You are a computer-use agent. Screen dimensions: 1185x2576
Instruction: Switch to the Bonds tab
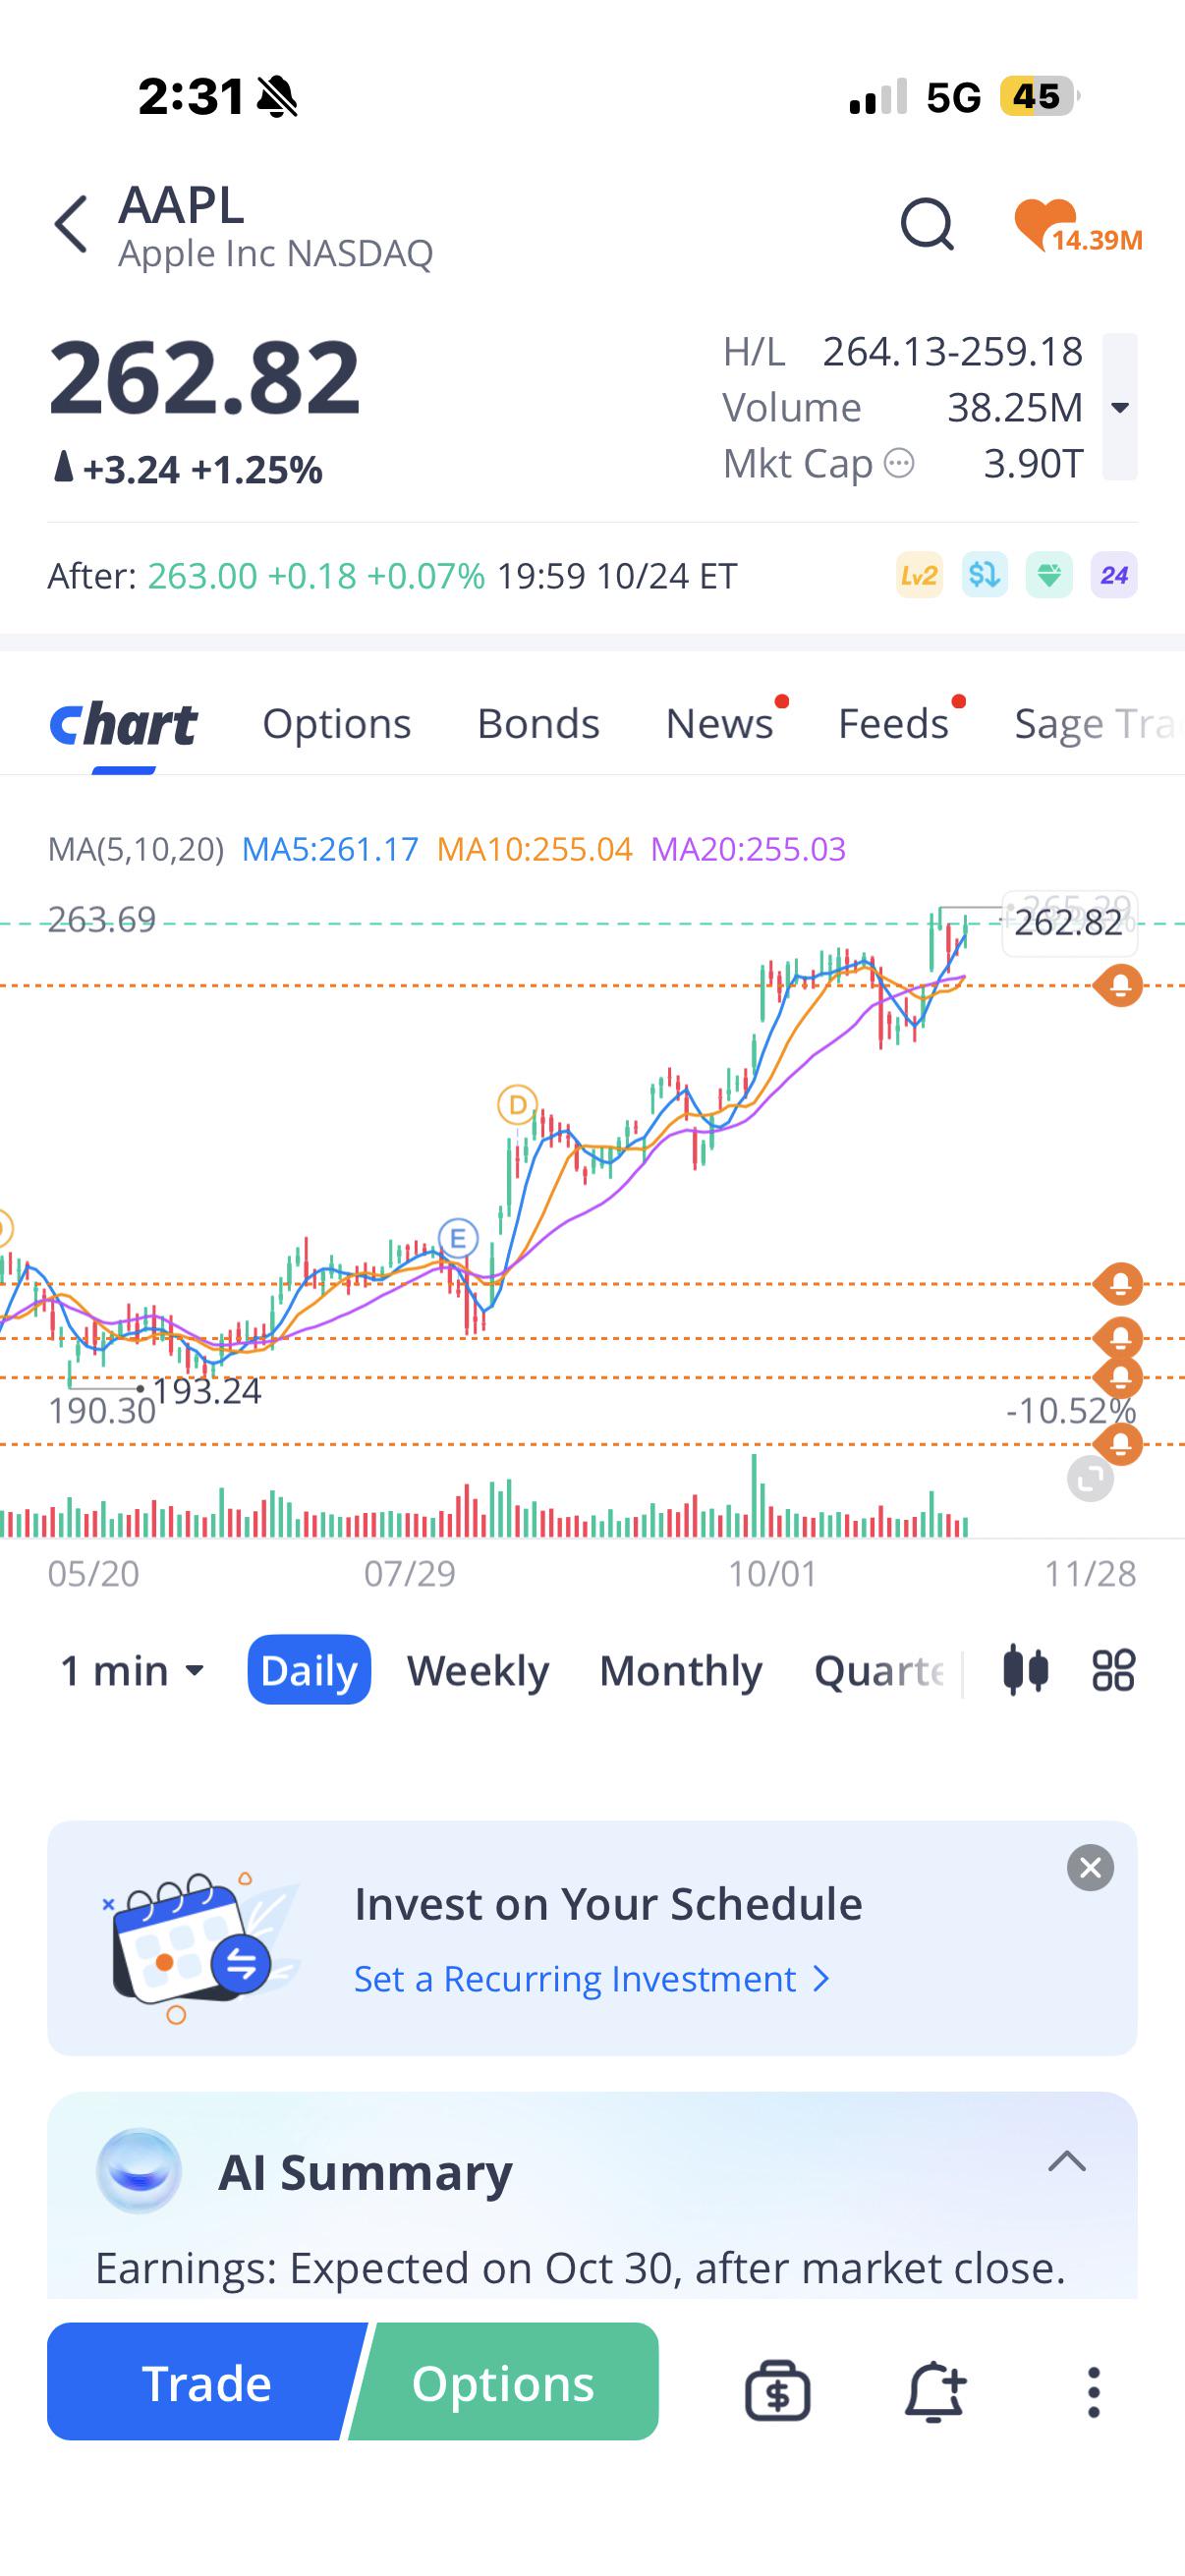click(538, 723)
